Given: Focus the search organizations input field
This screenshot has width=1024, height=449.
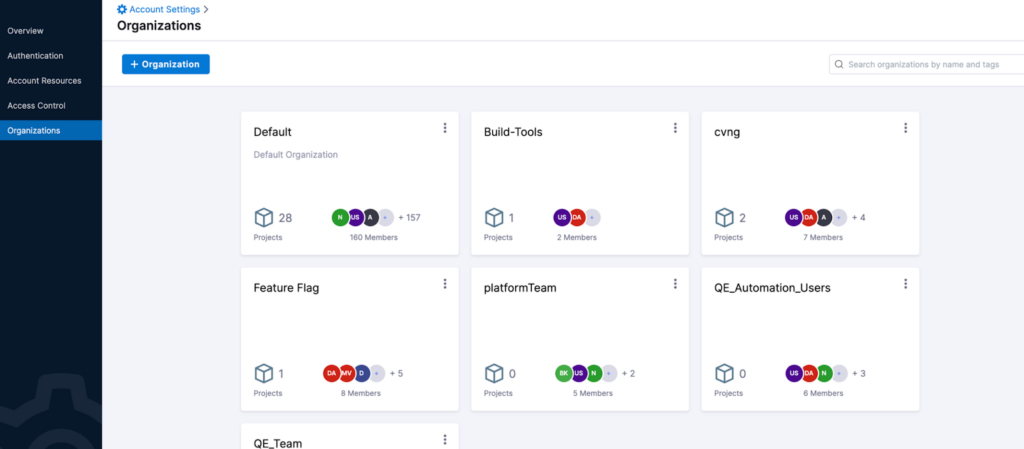Looking at the screenshot, I should coord(927,65).
